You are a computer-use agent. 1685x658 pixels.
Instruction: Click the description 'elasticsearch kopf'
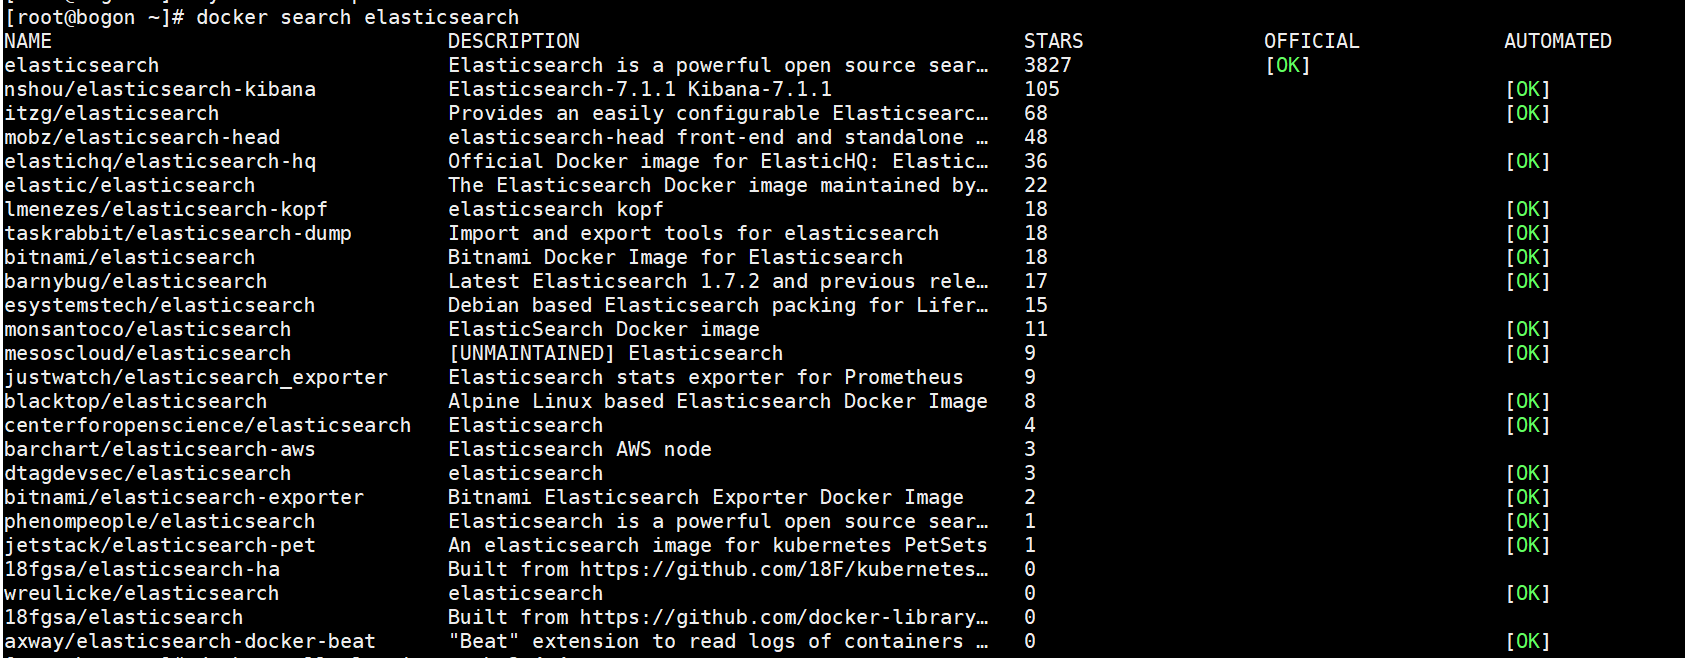[x=556, y=209]
